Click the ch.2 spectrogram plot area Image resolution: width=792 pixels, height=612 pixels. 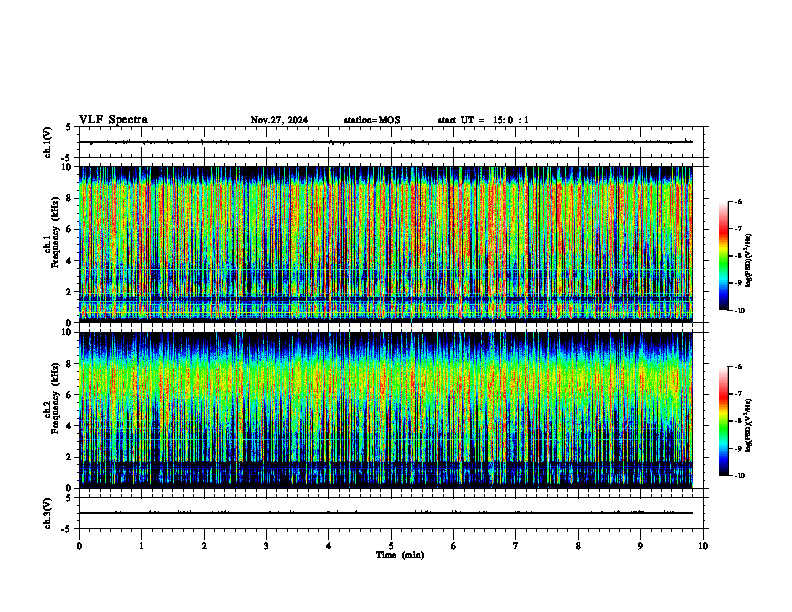(x=386, y=410)
